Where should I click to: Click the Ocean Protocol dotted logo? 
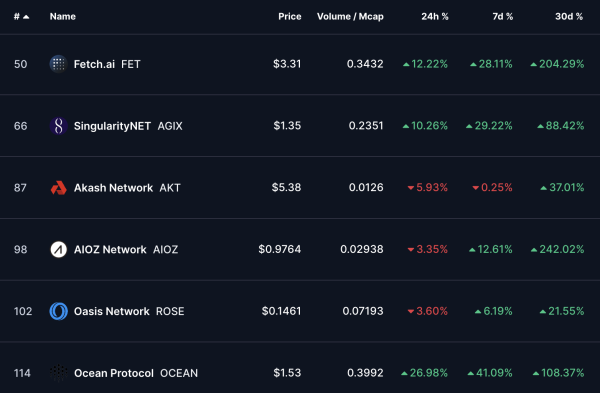[59, 373]
